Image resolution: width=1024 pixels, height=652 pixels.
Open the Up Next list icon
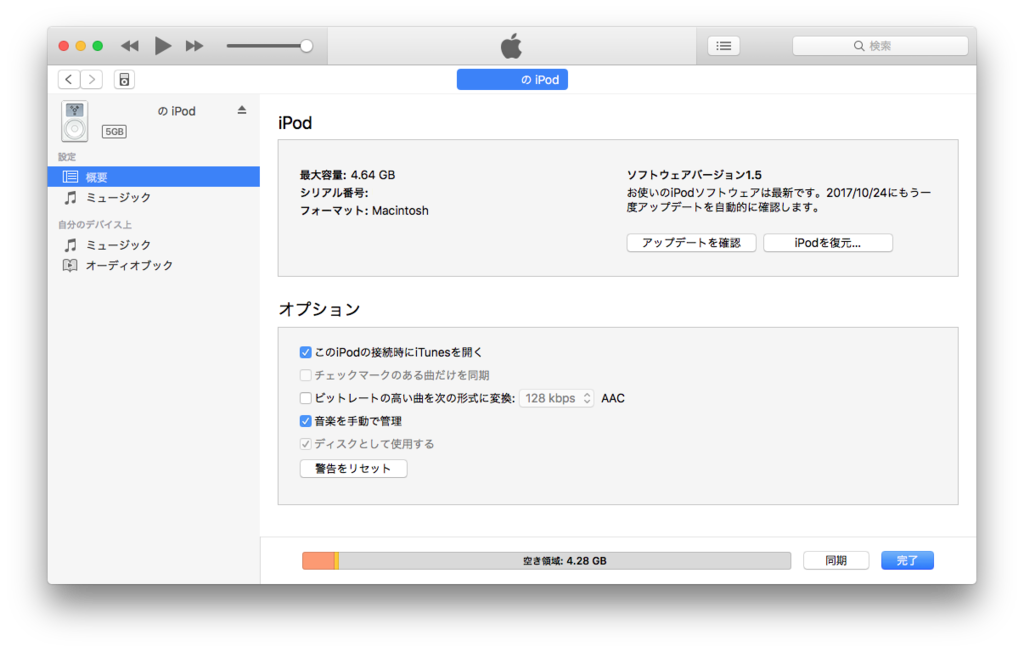coord(724,46)
